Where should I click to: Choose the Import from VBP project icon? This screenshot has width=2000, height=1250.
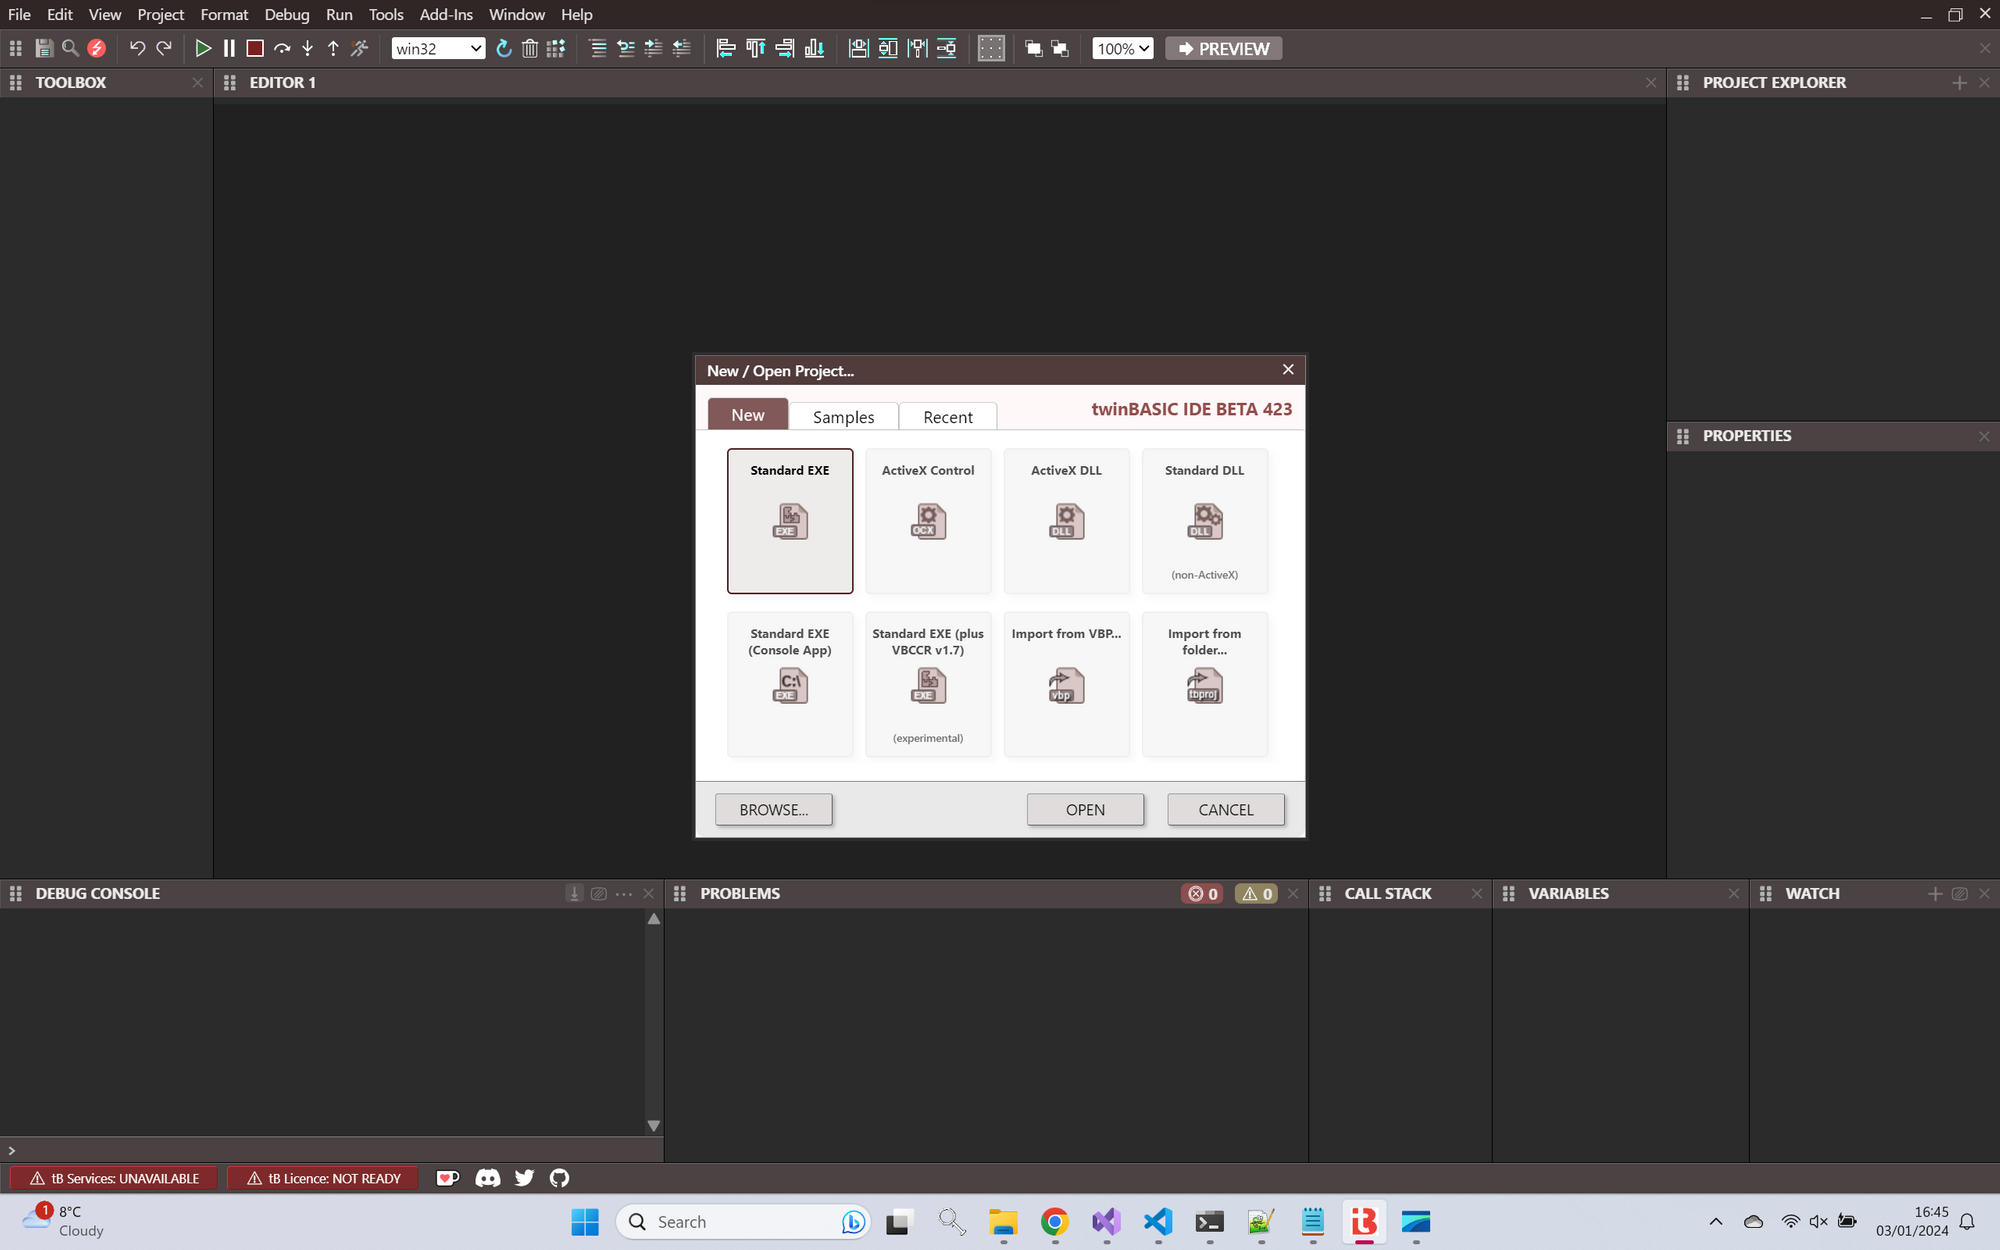pyautogui.click(x=1066, y=685)
